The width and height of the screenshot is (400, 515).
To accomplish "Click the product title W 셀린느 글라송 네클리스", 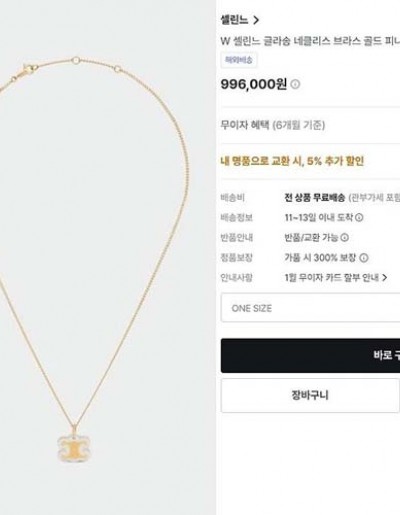I will click(x=310, y=41).
